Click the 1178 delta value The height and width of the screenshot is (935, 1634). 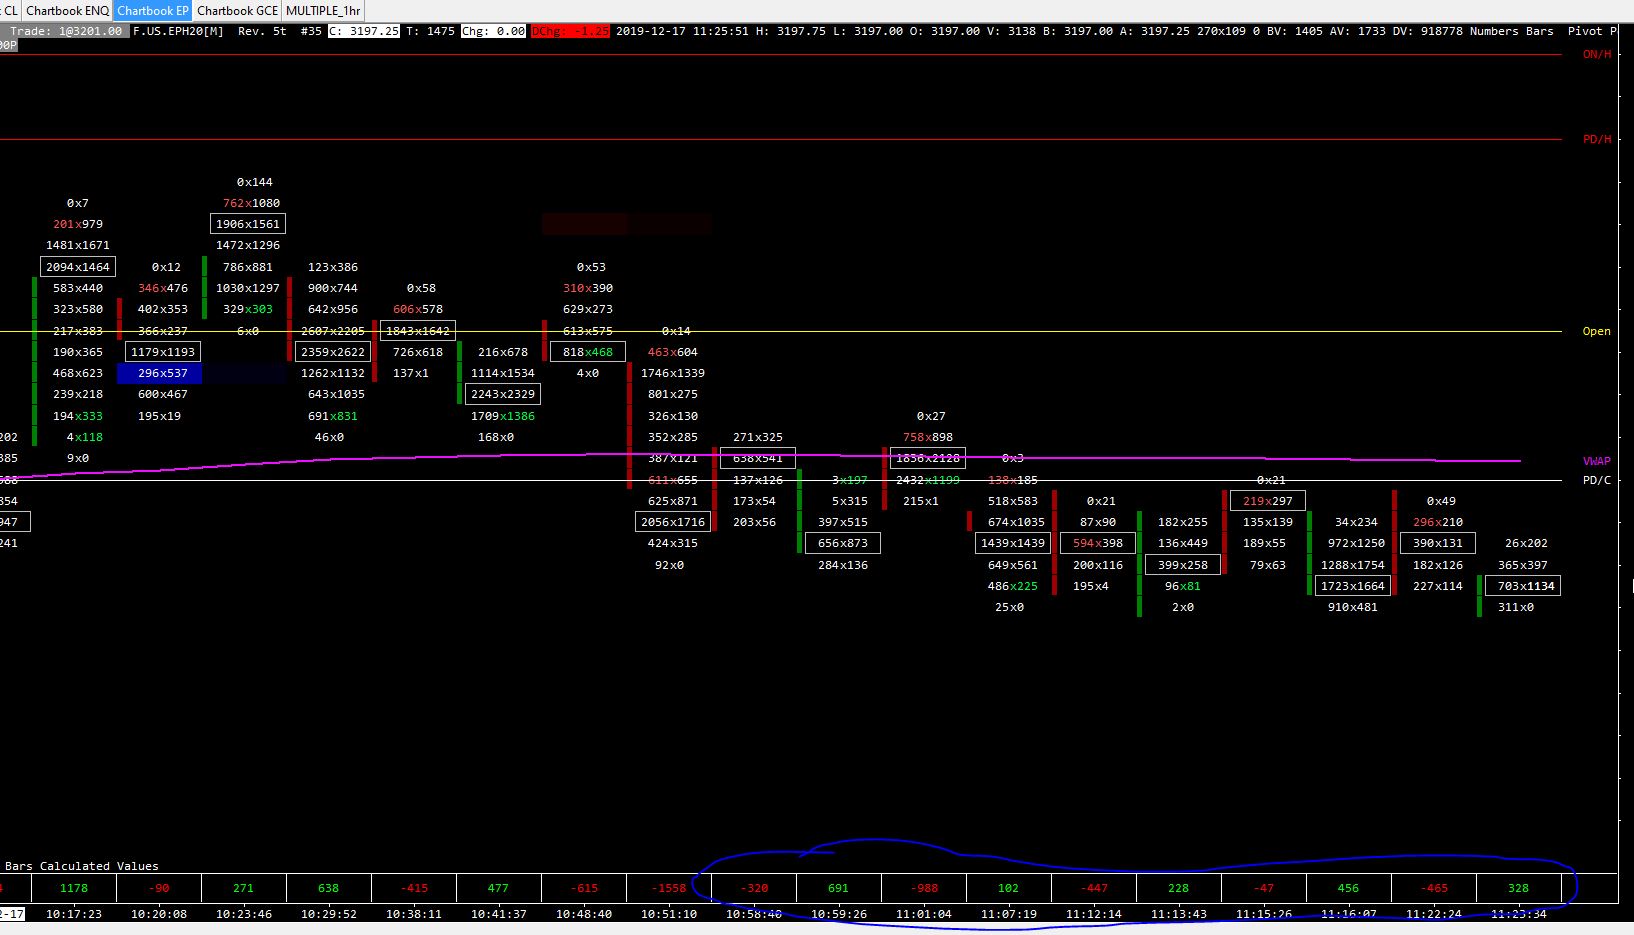click(74, 888)
